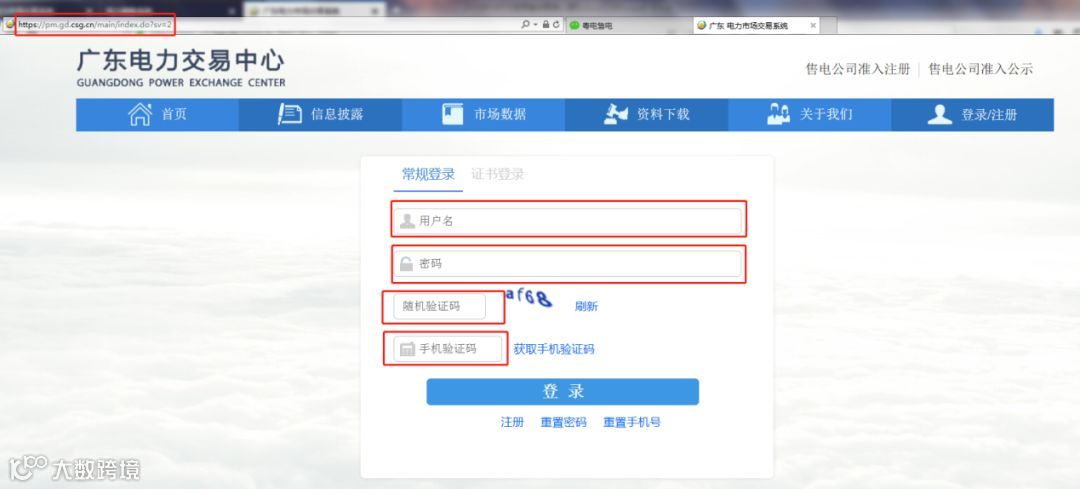Open search dropdown arrow in address bar
Viewport: 1080px width, 489px height.
click(x=535, y=25)
